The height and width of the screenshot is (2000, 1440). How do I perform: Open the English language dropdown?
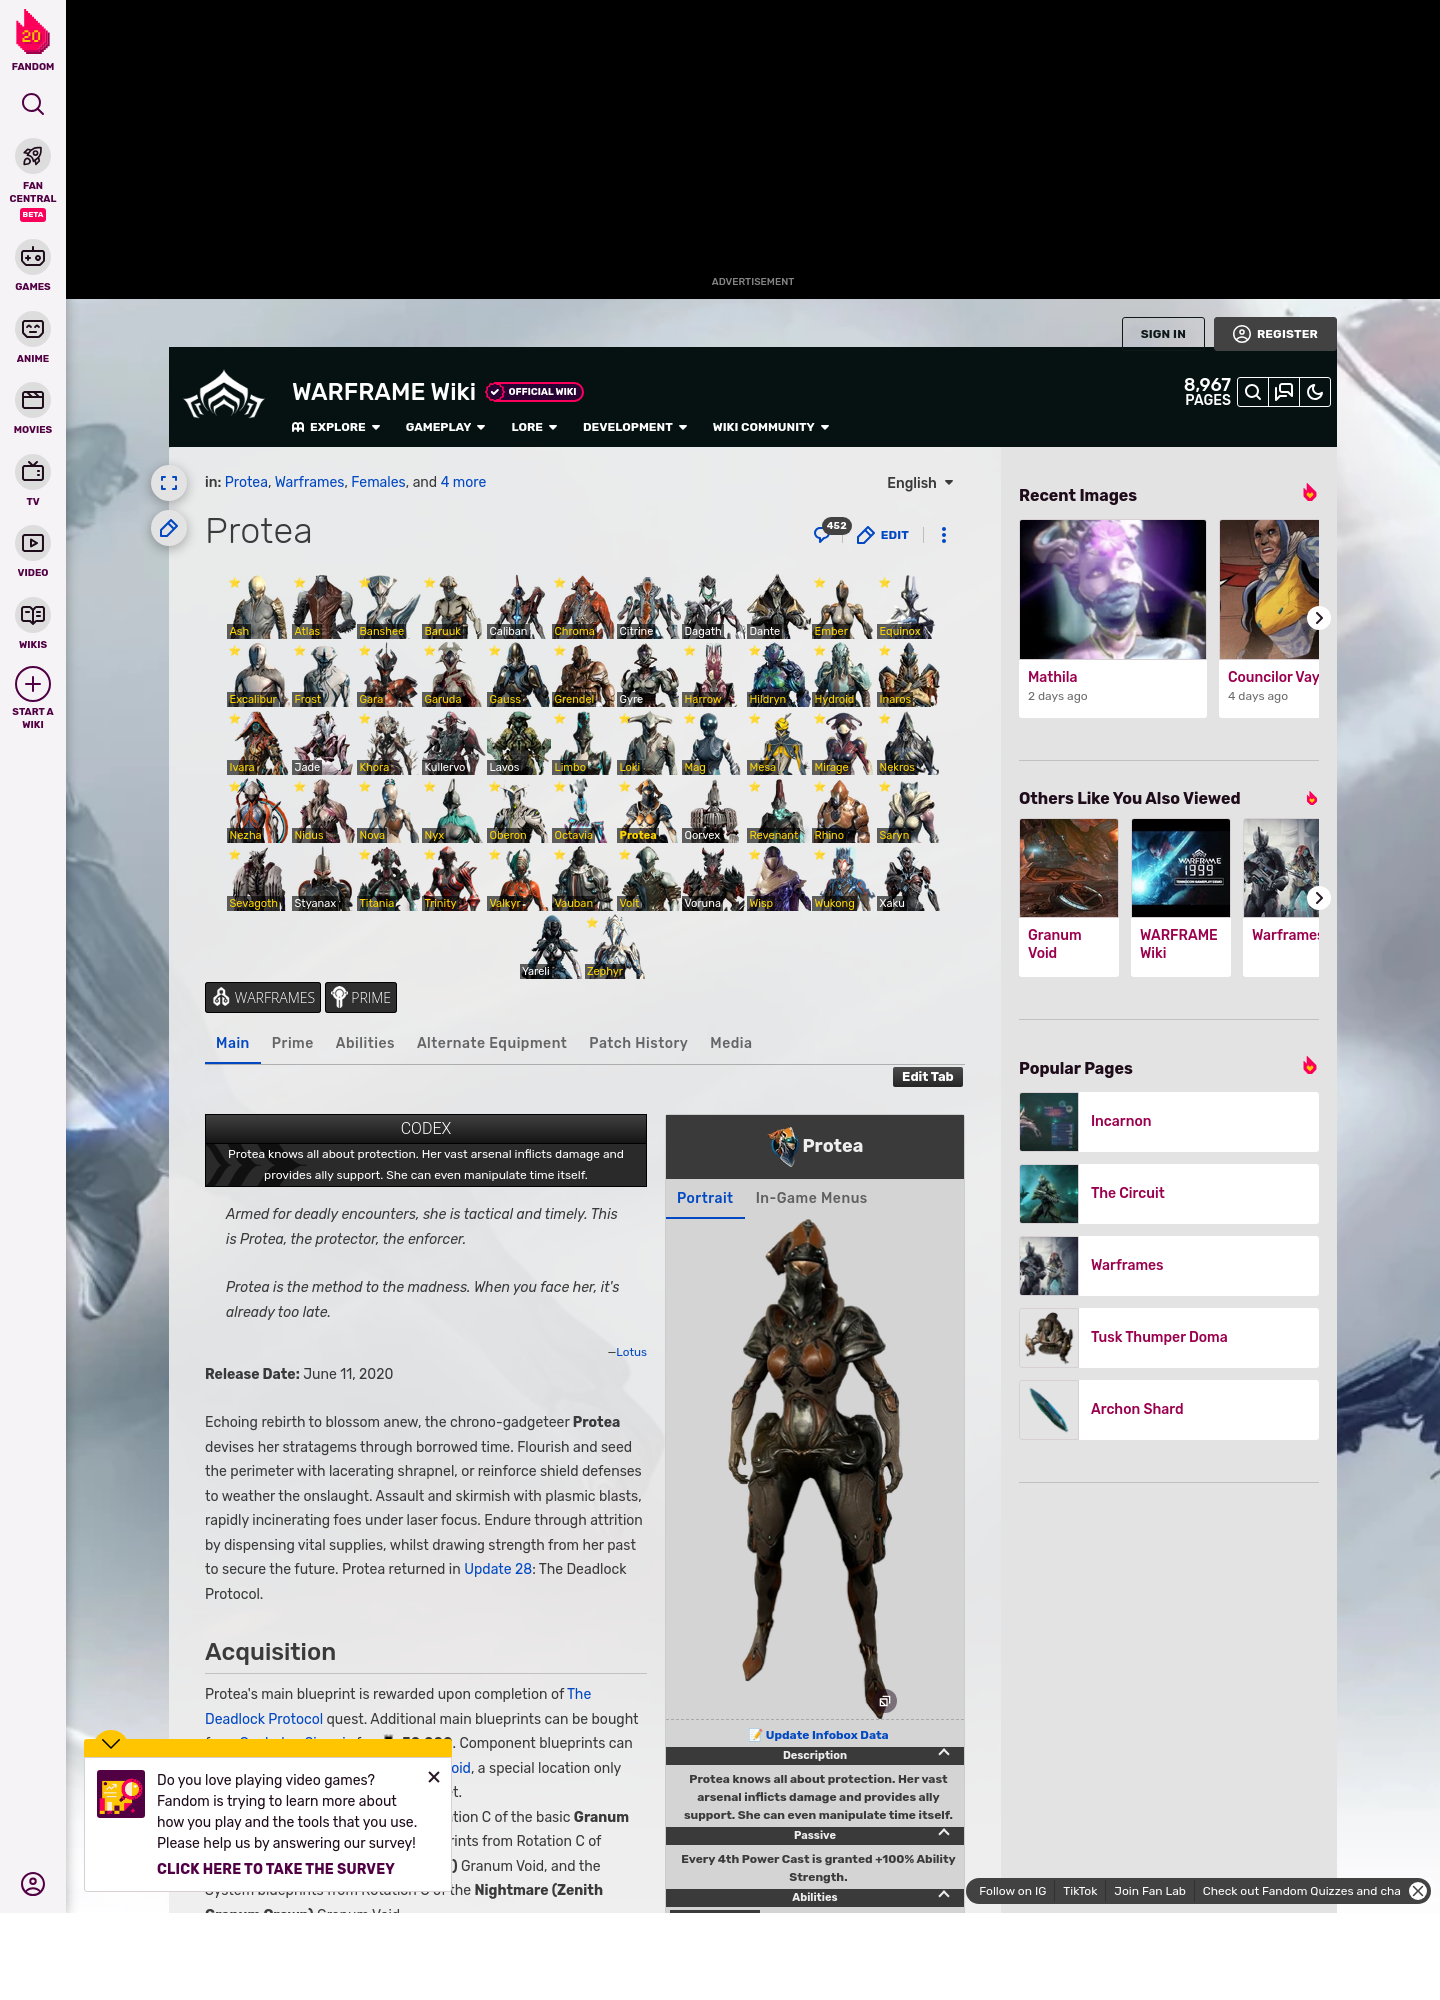(920, 483)
